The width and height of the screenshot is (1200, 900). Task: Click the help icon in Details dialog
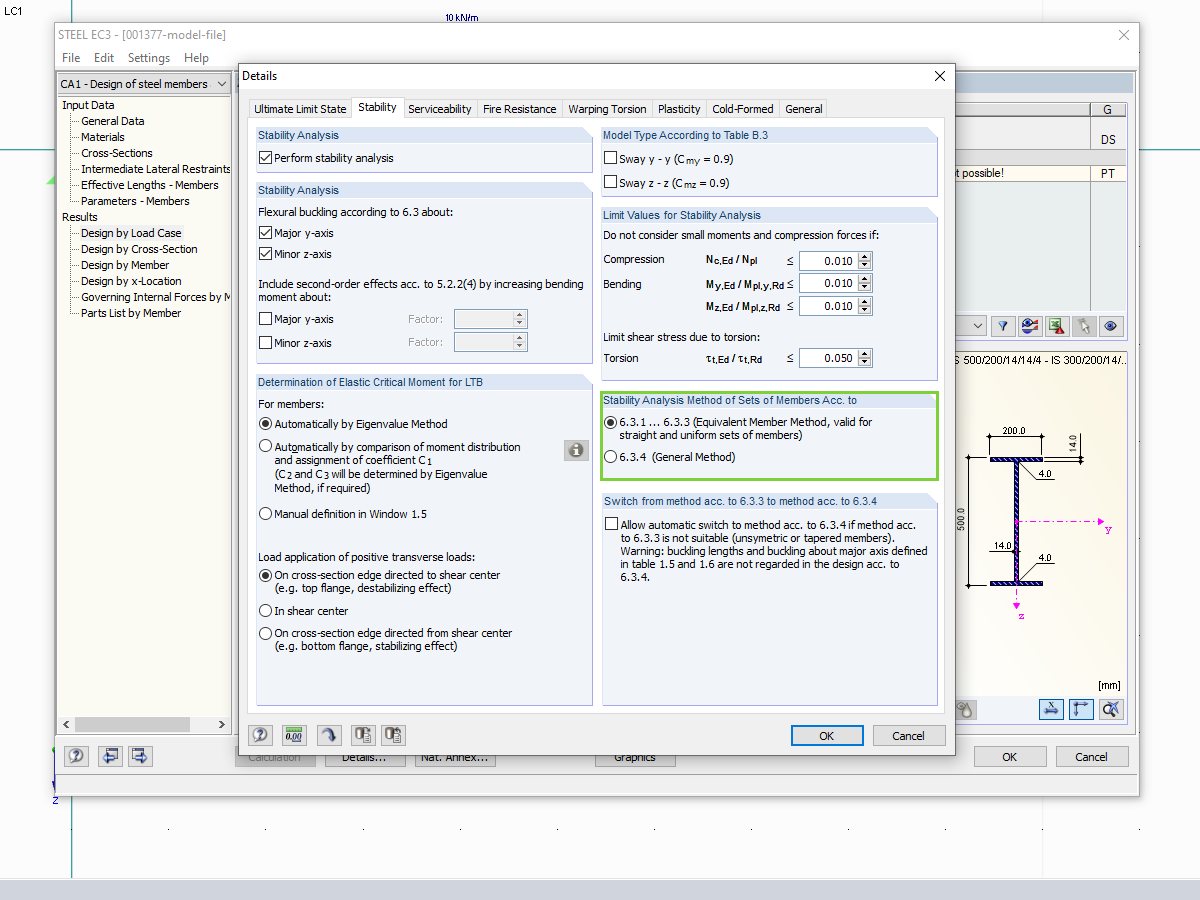pyautogui.click(x=260, y=735)
